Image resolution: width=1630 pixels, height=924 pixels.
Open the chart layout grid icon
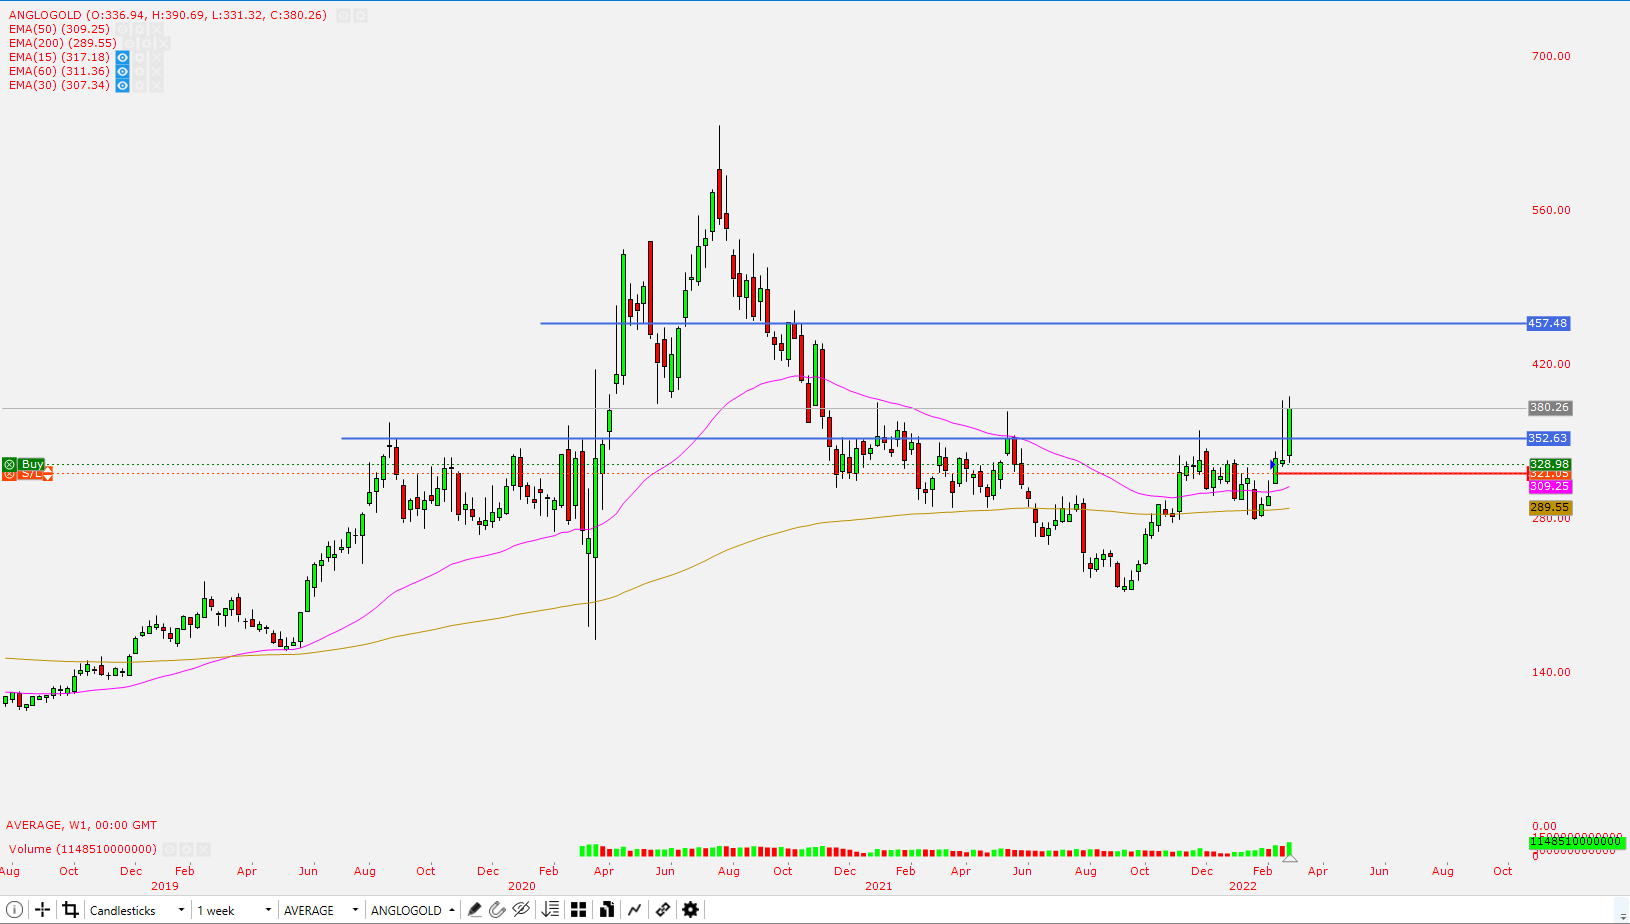[x=578, y=909]
